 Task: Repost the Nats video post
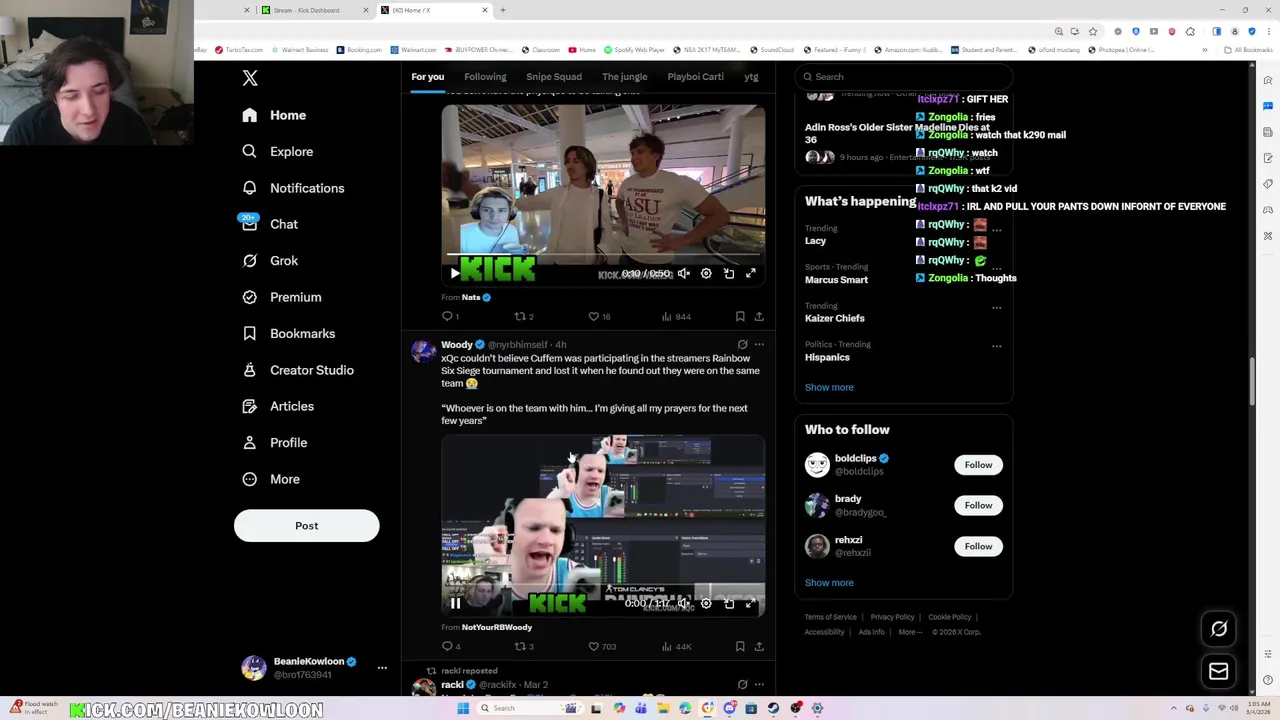[523, 316]
